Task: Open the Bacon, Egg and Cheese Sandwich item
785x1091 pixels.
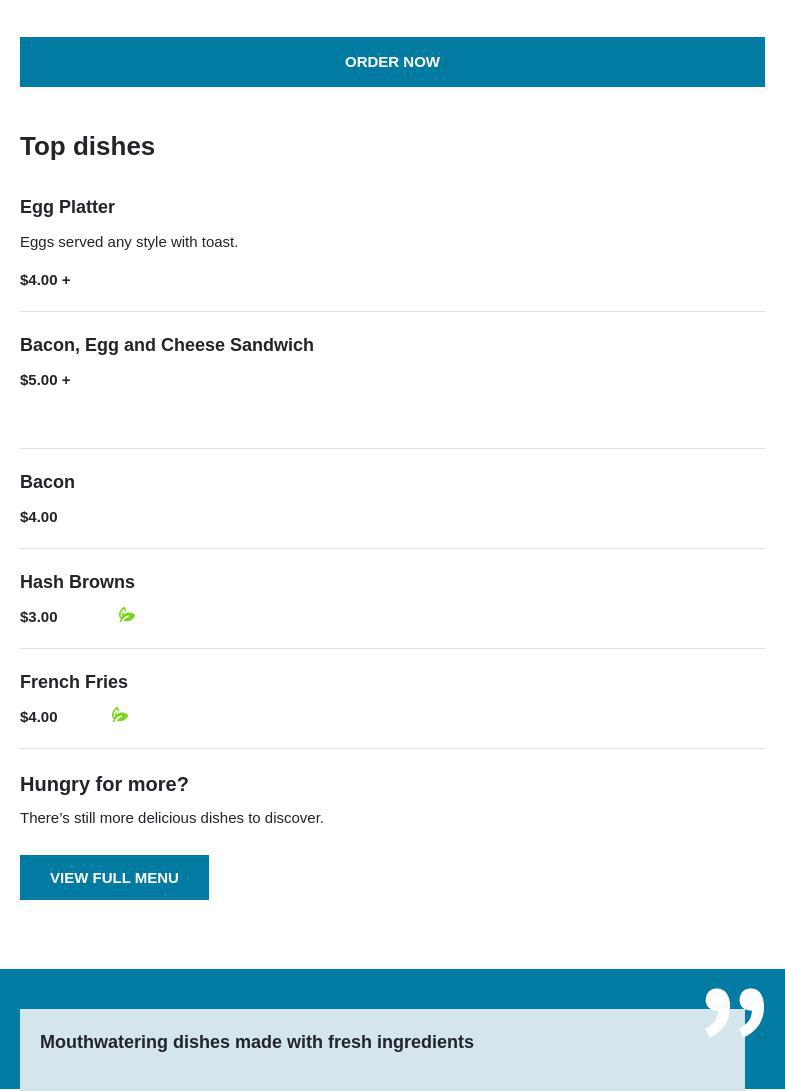Action: click(x=167, y=345)
